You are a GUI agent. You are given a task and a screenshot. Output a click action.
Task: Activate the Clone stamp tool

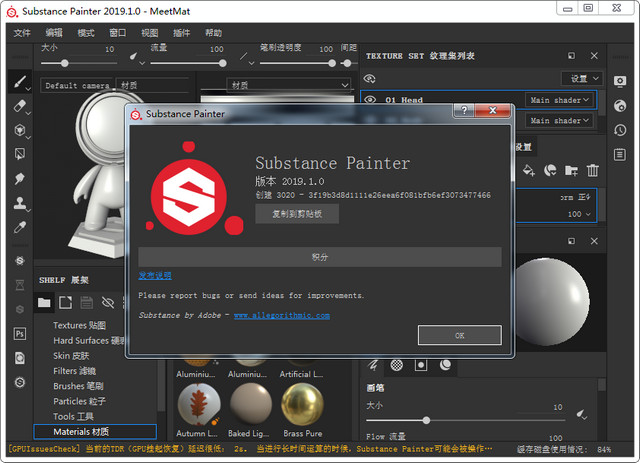click(x=18, y=203)
